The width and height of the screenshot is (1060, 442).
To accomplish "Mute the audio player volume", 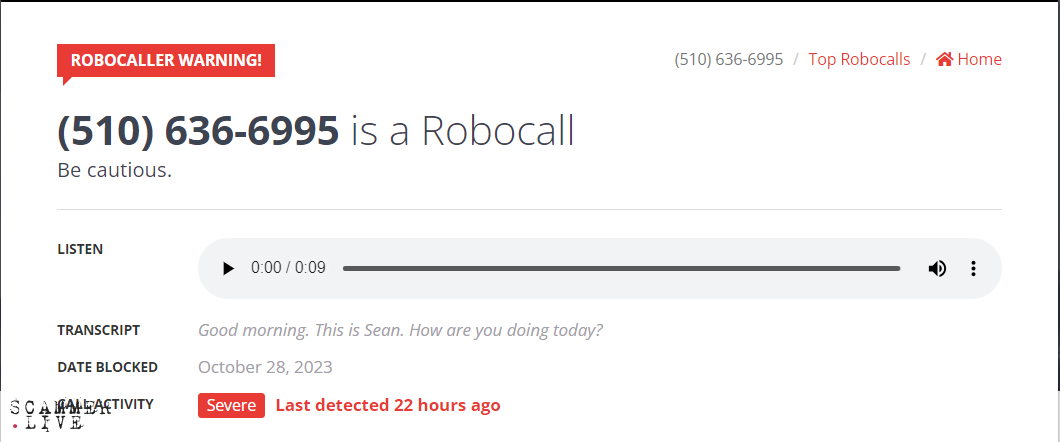I will click(936, 268).
